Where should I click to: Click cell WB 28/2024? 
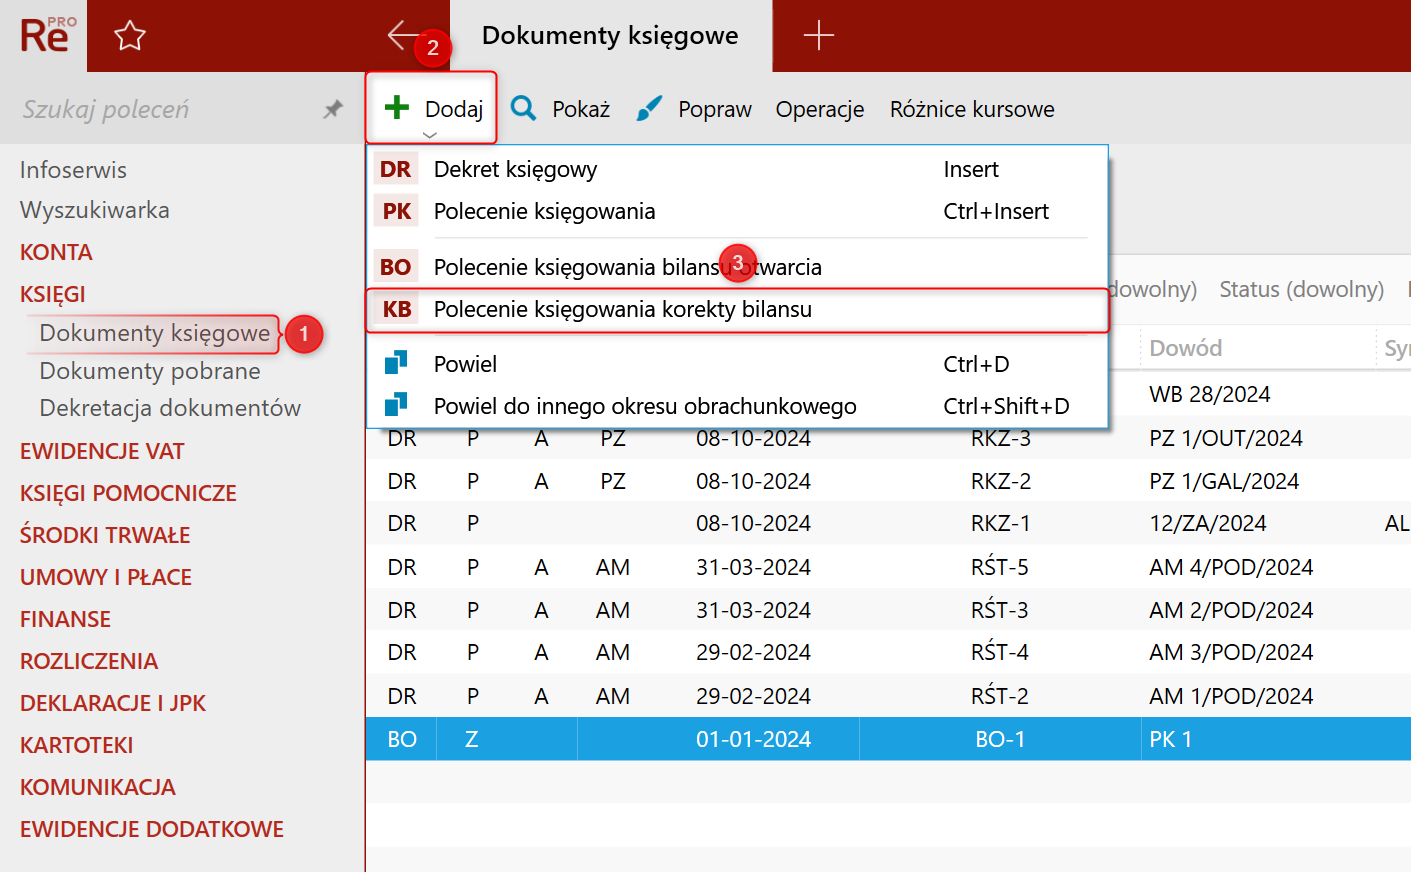tap(1210, 394)
